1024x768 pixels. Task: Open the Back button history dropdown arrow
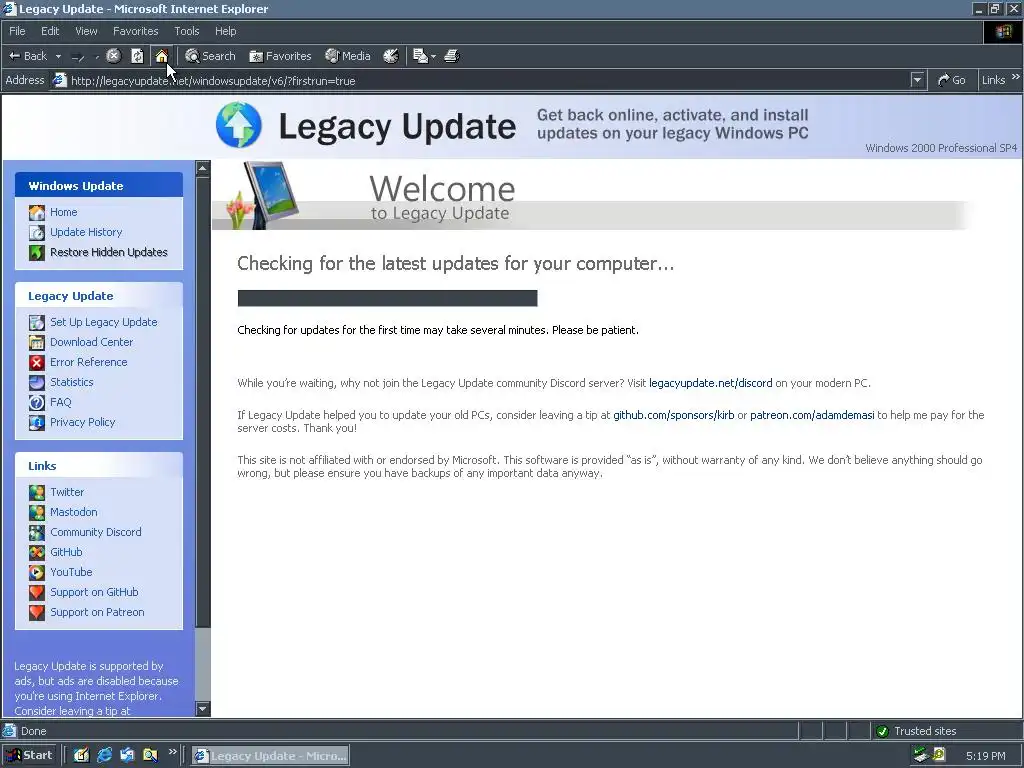coord(58,56)
